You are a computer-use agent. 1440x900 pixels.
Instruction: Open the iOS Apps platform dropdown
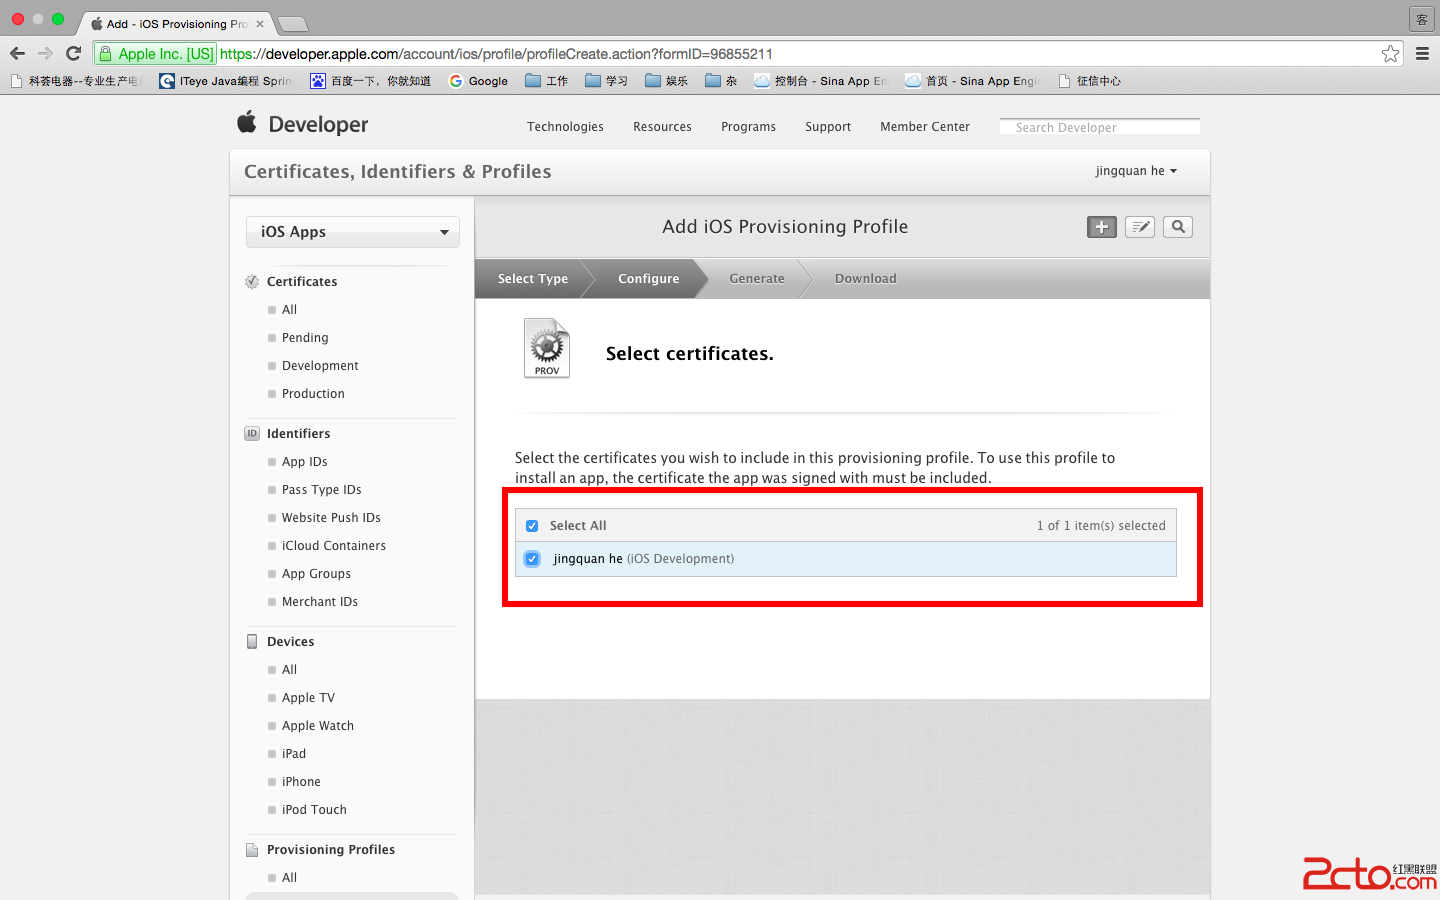tap(353, 232)
